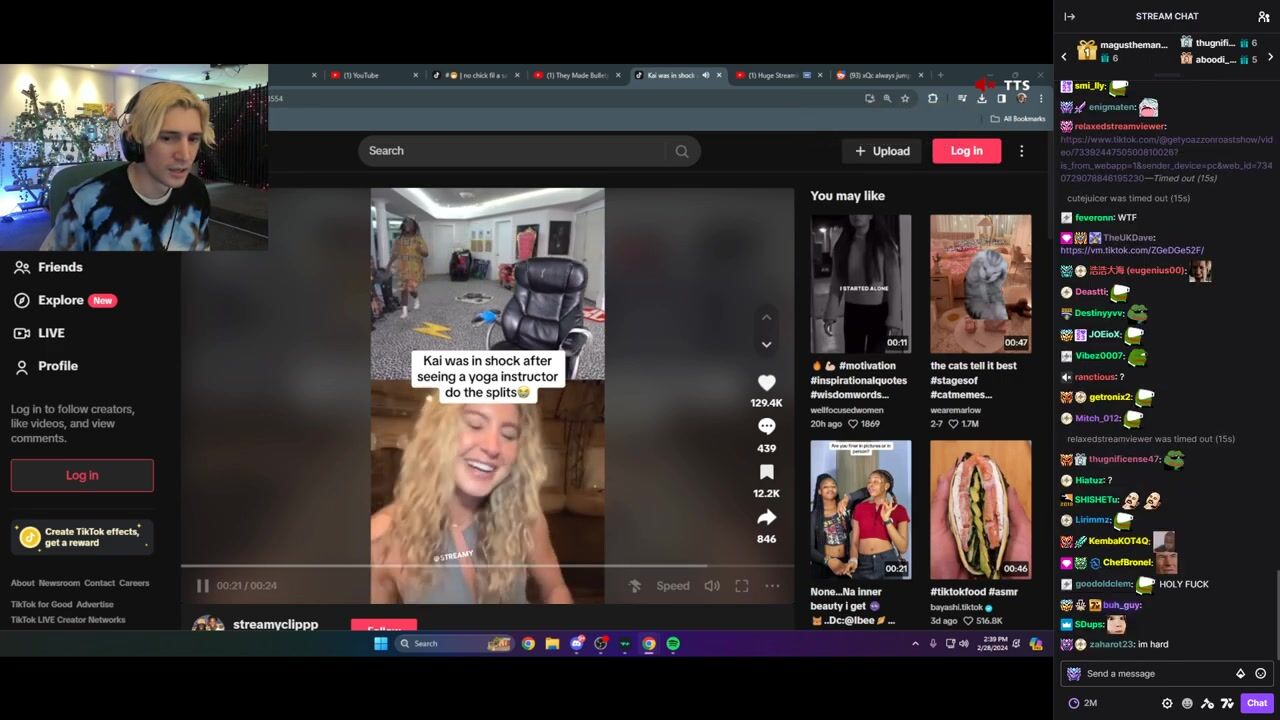This screenshot has width=1280, height=720.
Task: Share the video using the arrow icon
Action: coord(766,517)
